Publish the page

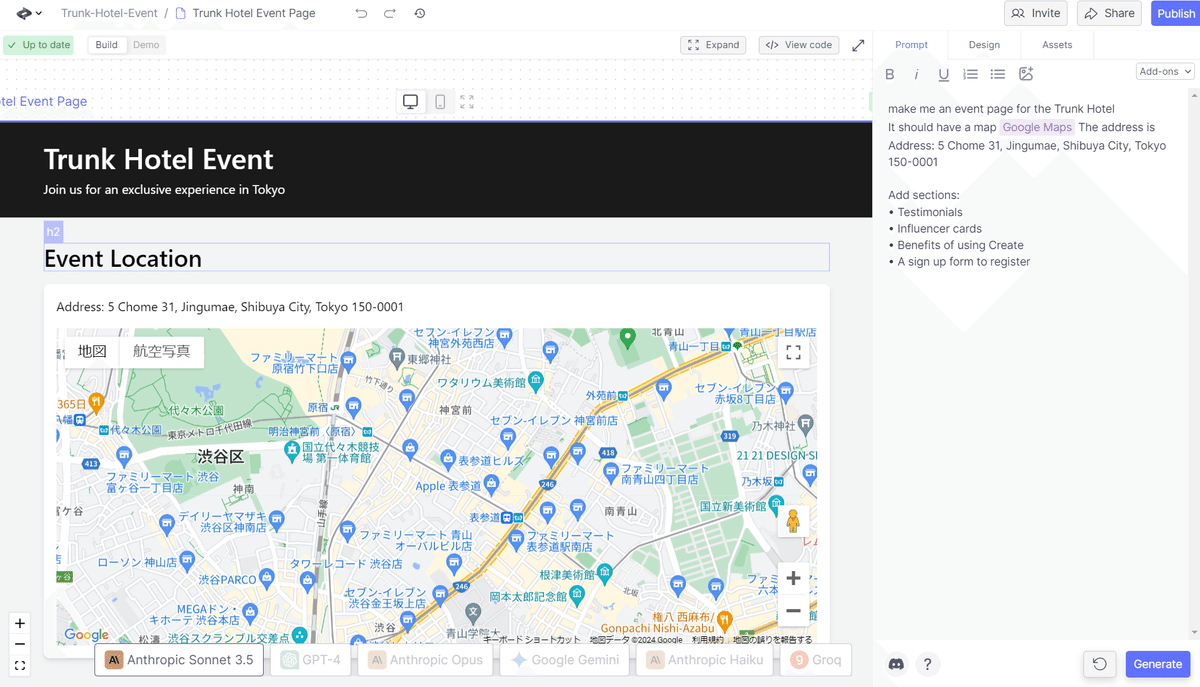coord(1176,13)
